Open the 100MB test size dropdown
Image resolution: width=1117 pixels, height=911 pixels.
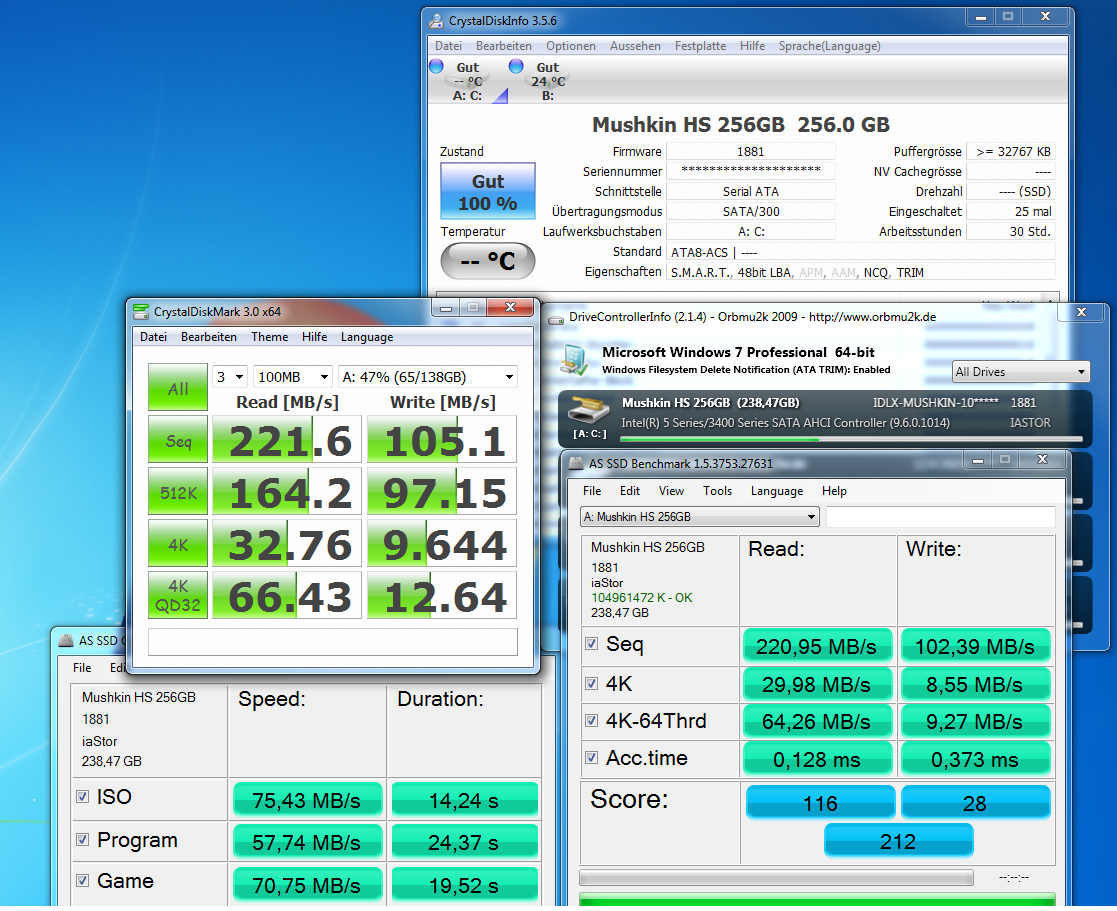[x=293, y=377]
